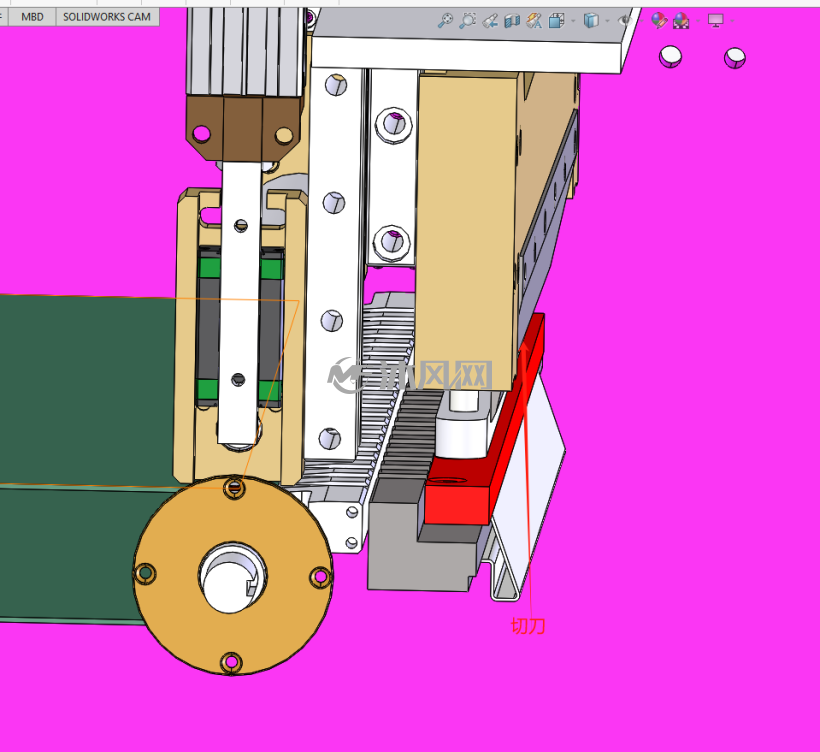This screenshot has height=752, width=820.
Task: Click the Hide/Show Items eye icon
Action: point(624,21)
